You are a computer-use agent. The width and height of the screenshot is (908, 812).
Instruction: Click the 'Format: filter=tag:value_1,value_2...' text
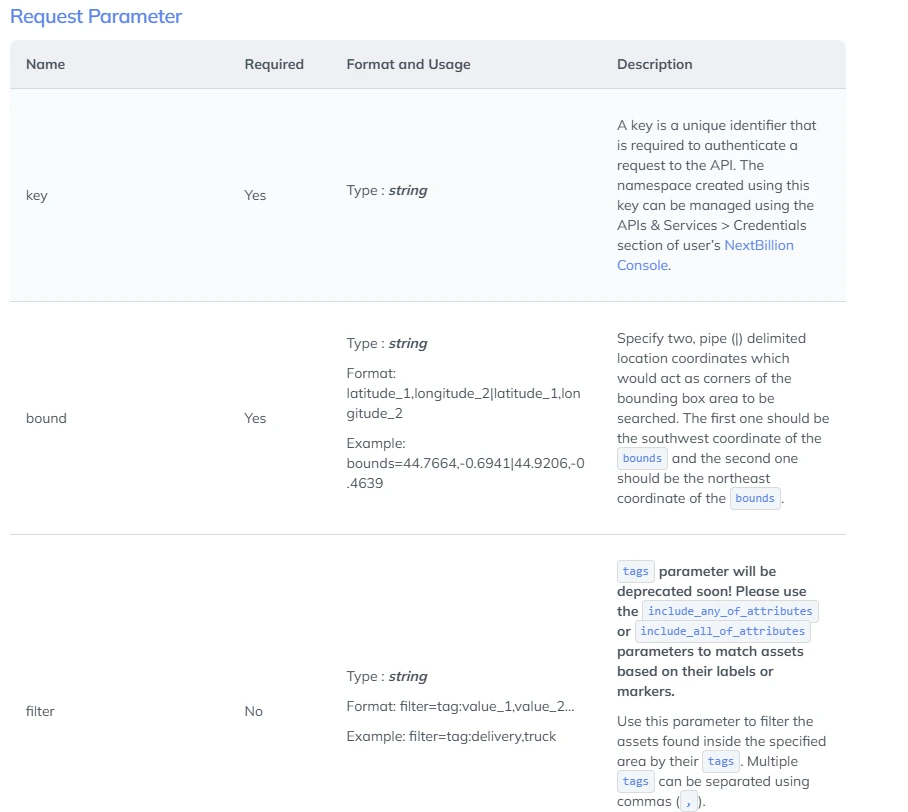[x=460, y=707]
